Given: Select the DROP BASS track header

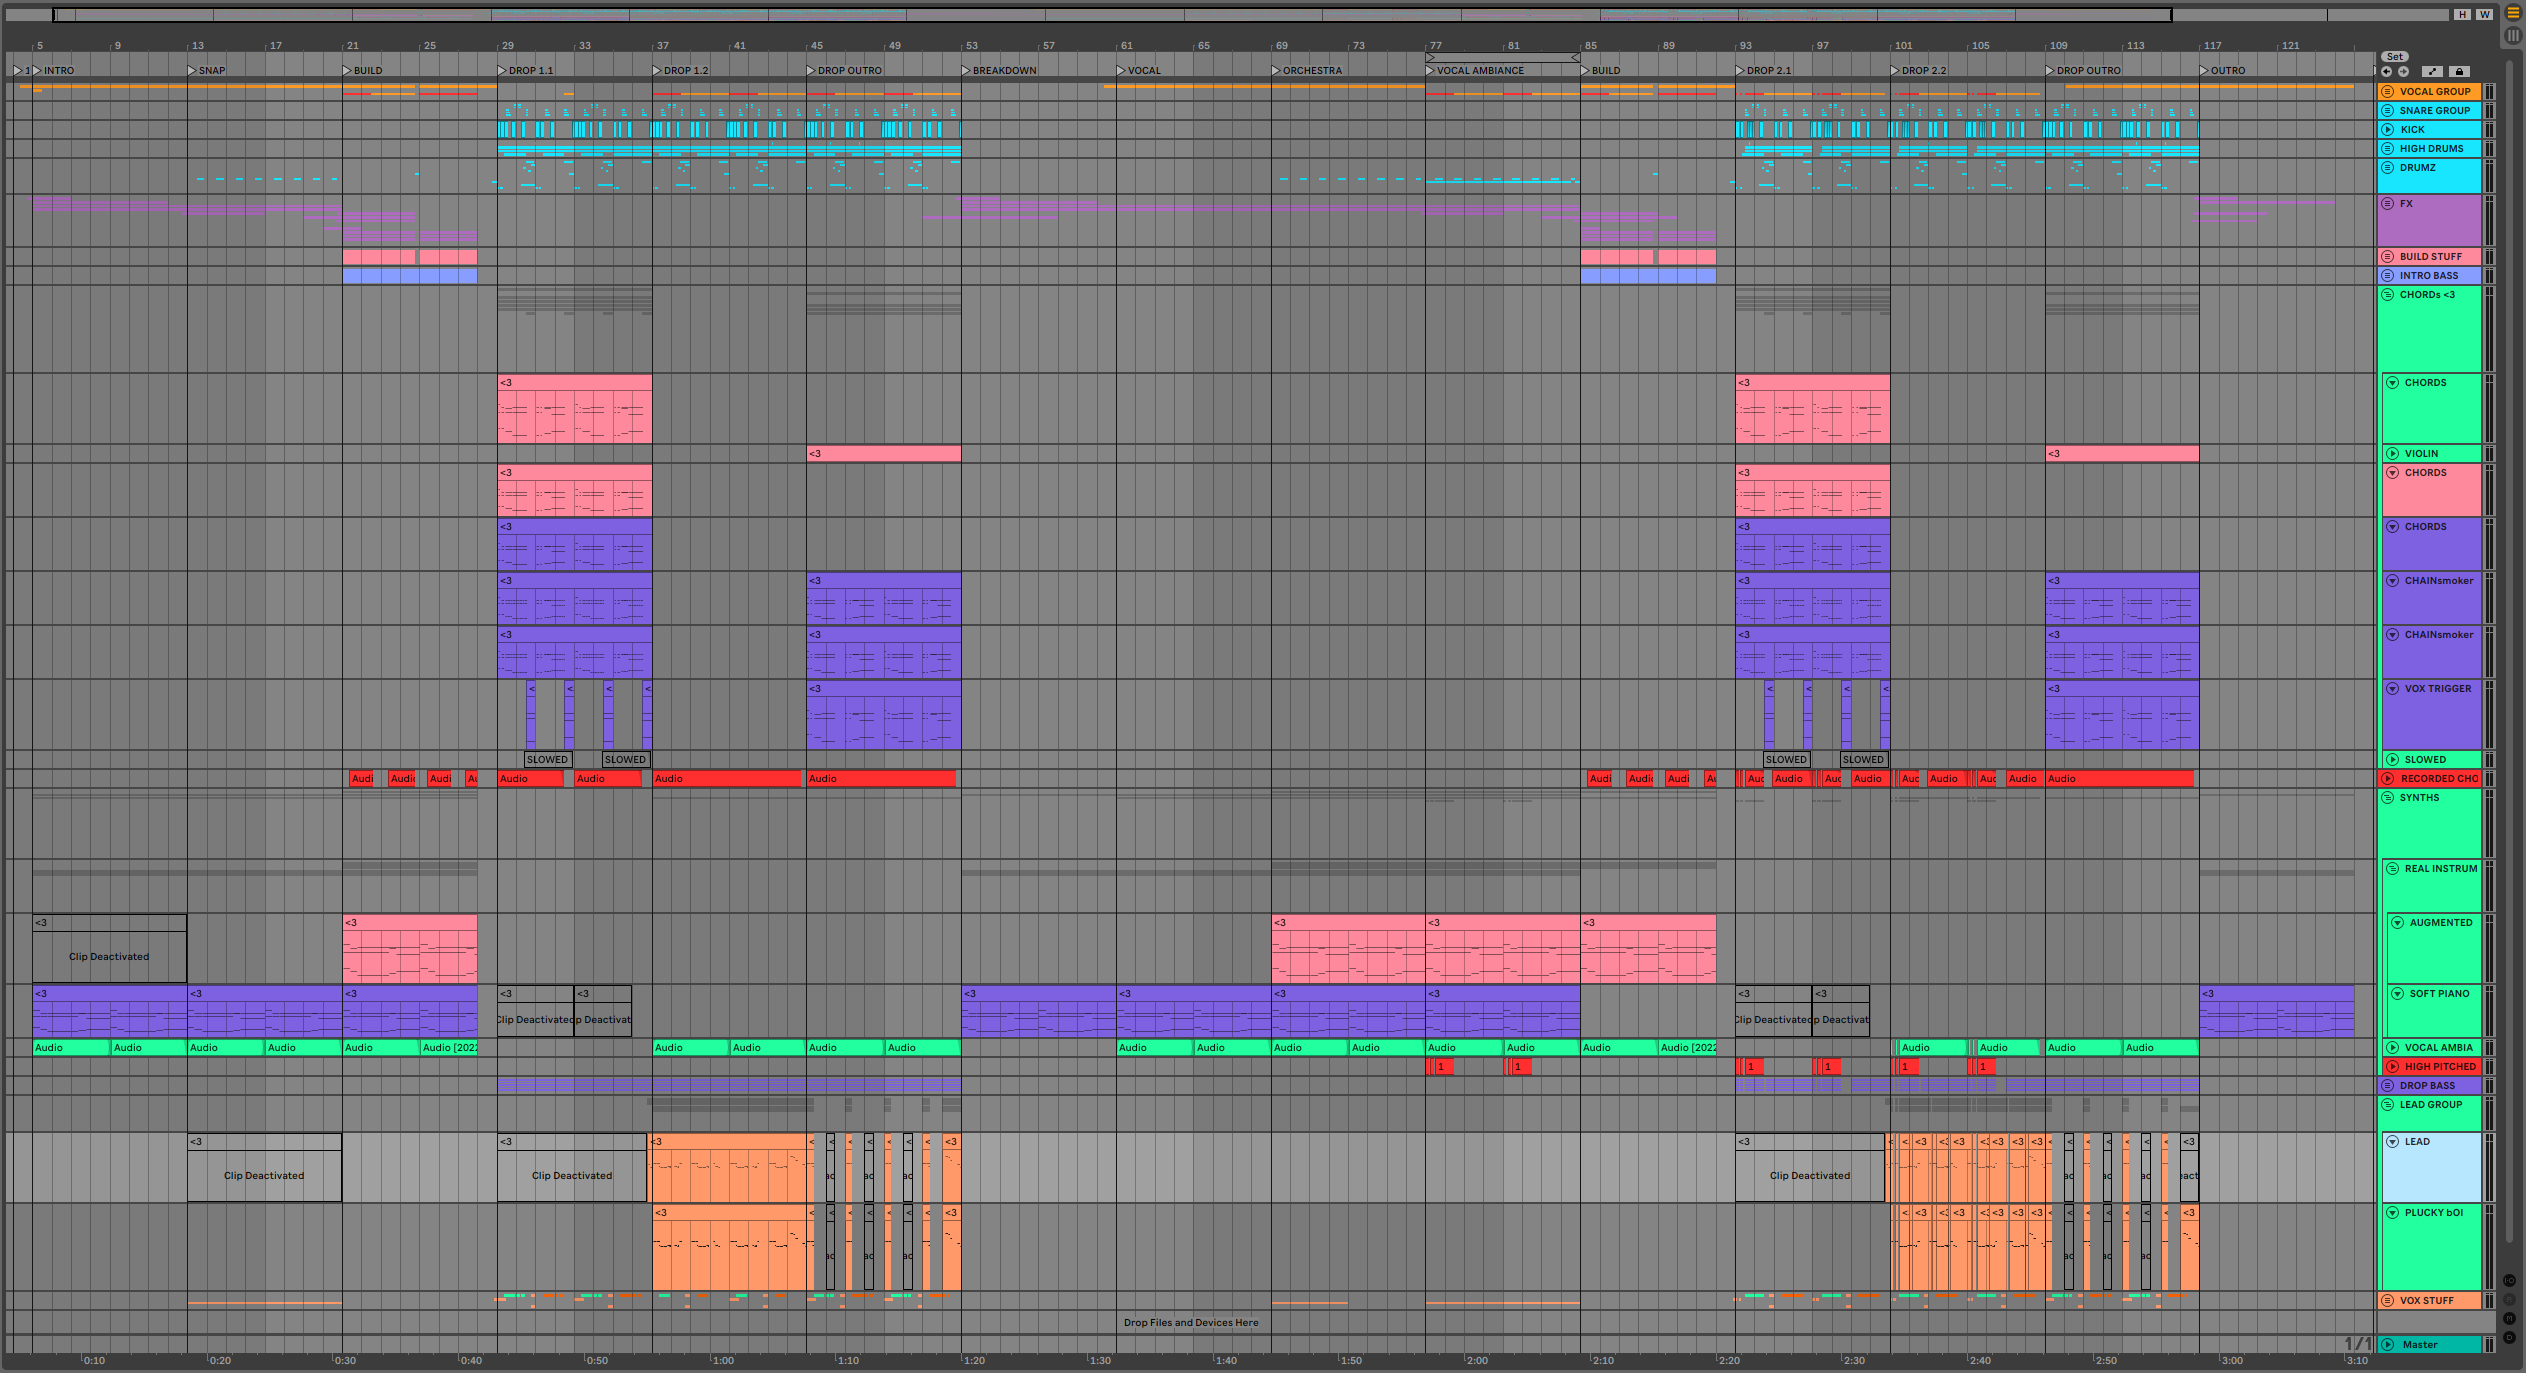Looking at the screenshot, I should (2428, 1086).
